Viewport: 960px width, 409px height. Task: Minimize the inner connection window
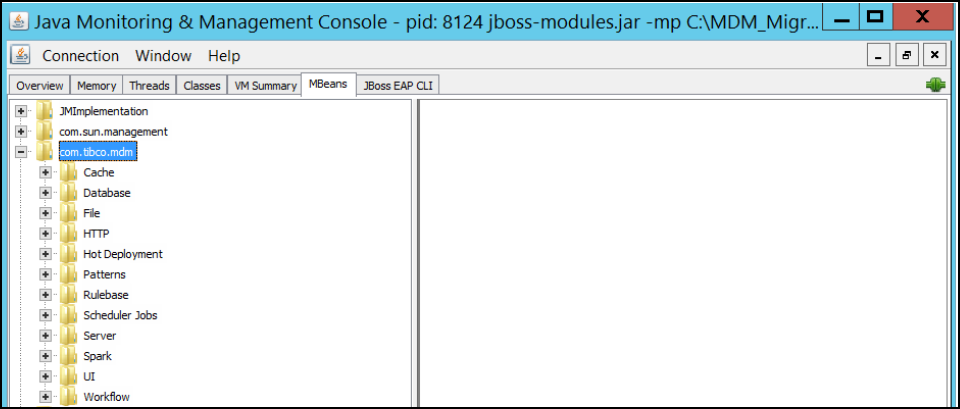[878, 56]
